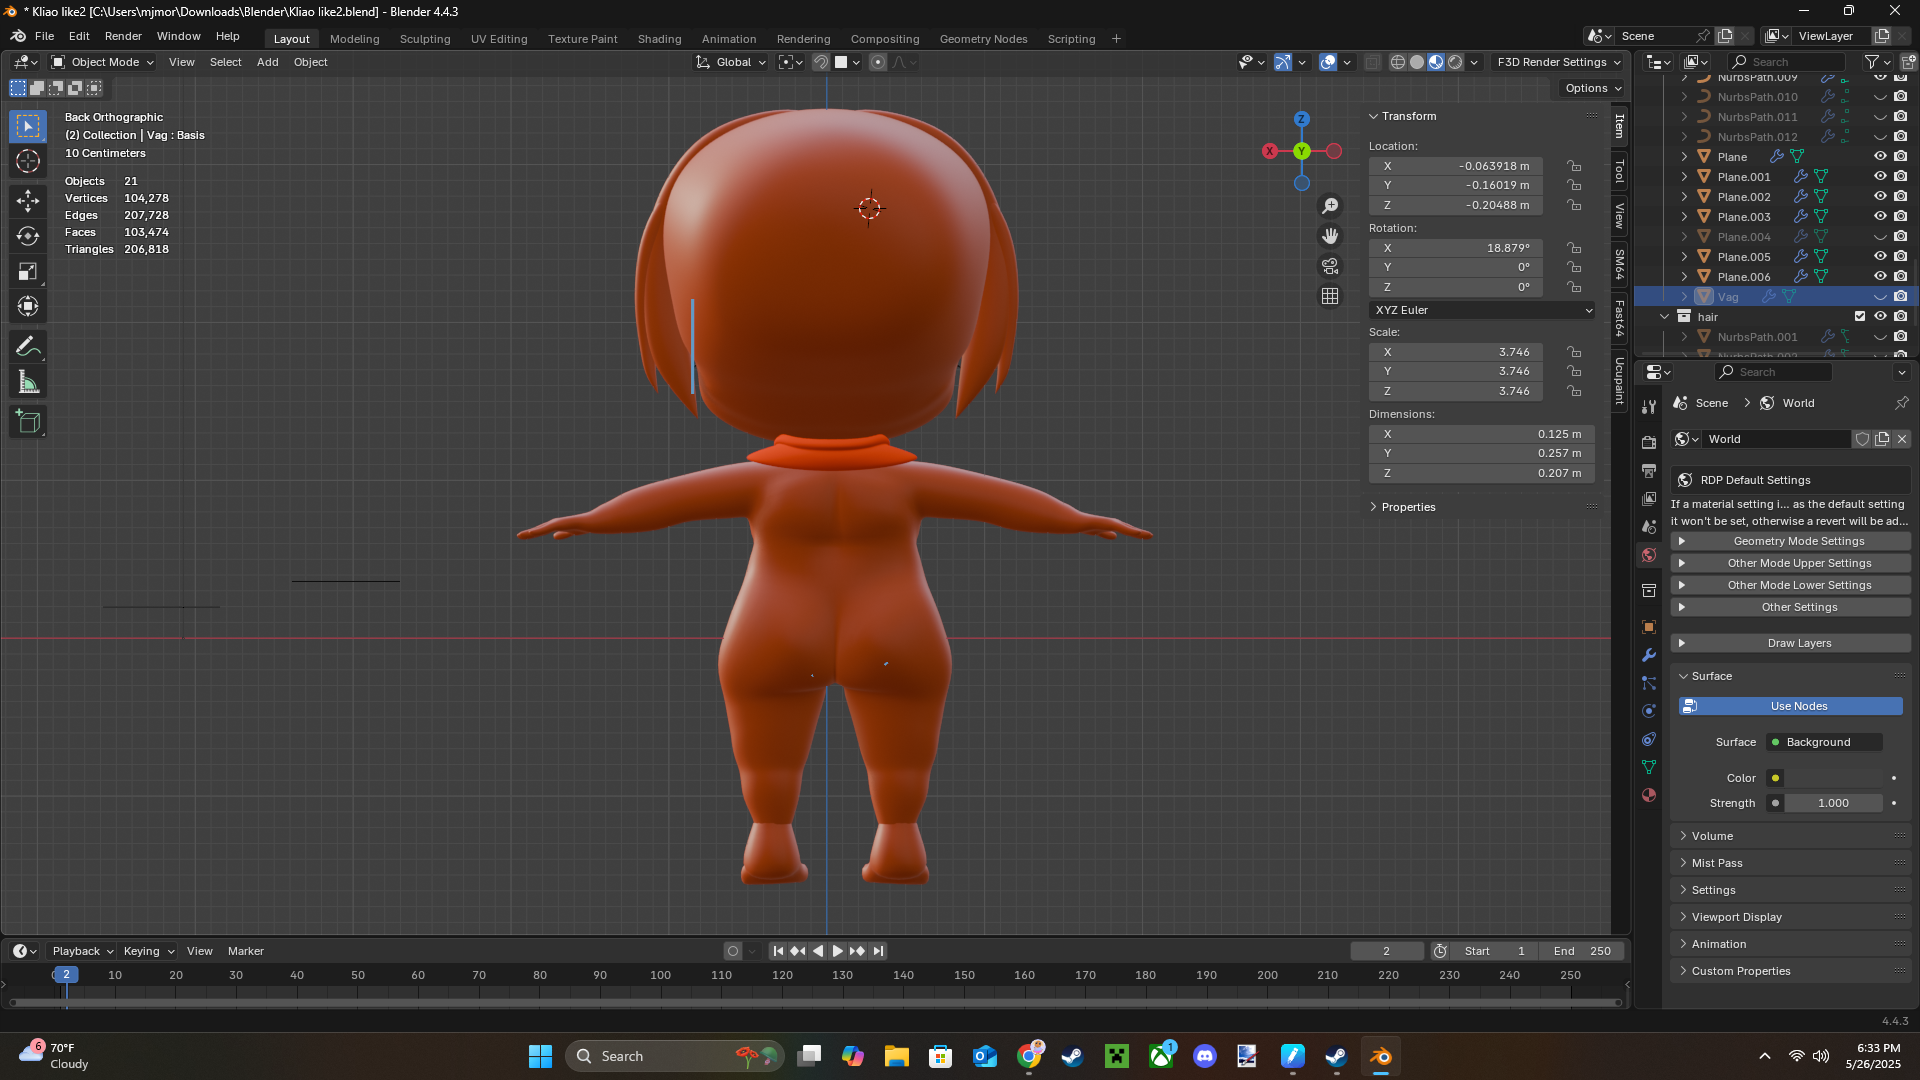Viewport: 1920px width, 1080px height.
Task: Toggle hair collection exclude checkbox
Action: tap(1860, 316)
